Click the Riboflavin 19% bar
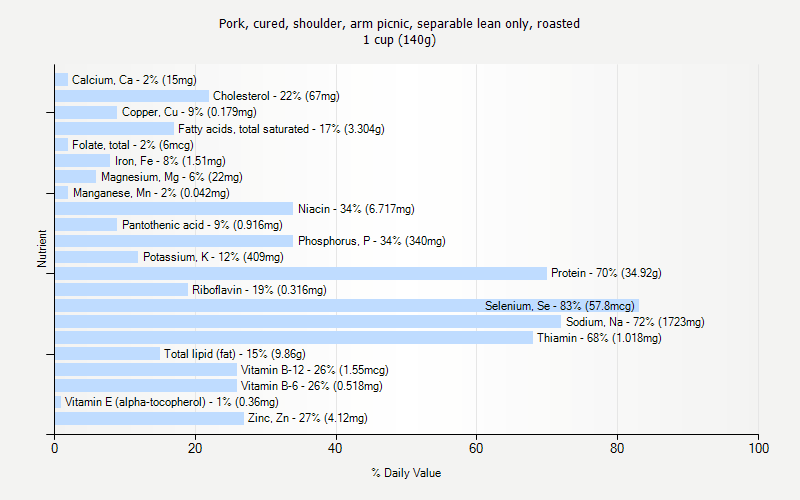 click(121, 290)
